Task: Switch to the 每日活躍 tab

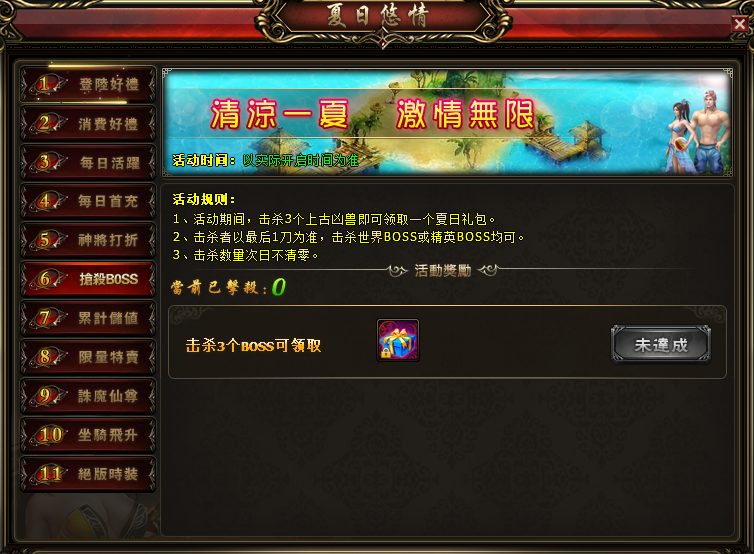Action: click(88, 163)
